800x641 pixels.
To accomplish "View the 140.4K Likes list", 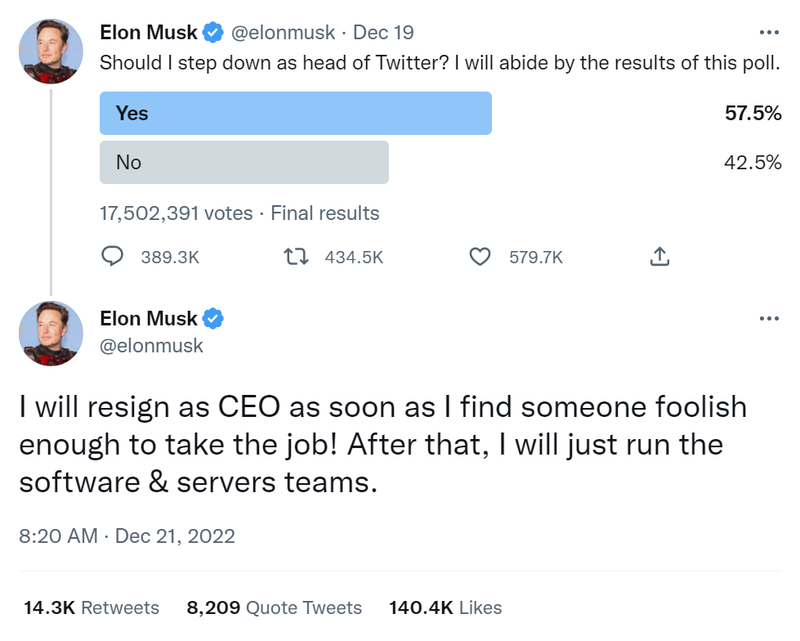I will pyautogui.click(x=445, y=607).
